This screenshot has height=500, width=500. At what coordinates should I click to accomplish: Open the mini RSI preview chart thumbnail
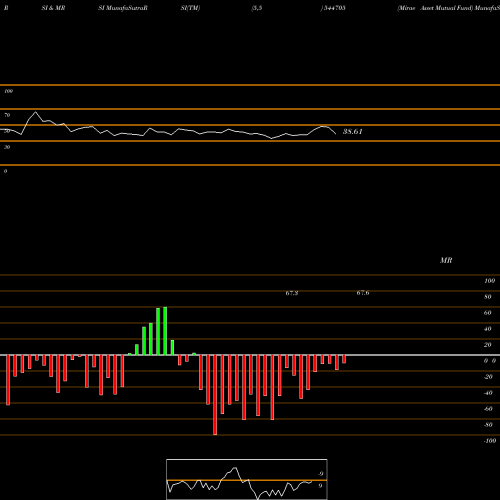pos(247,479)
